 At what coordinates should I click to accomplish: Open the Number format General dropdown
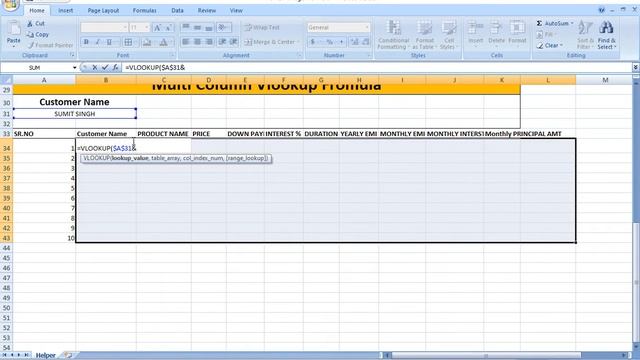click(x=367, y=27)
